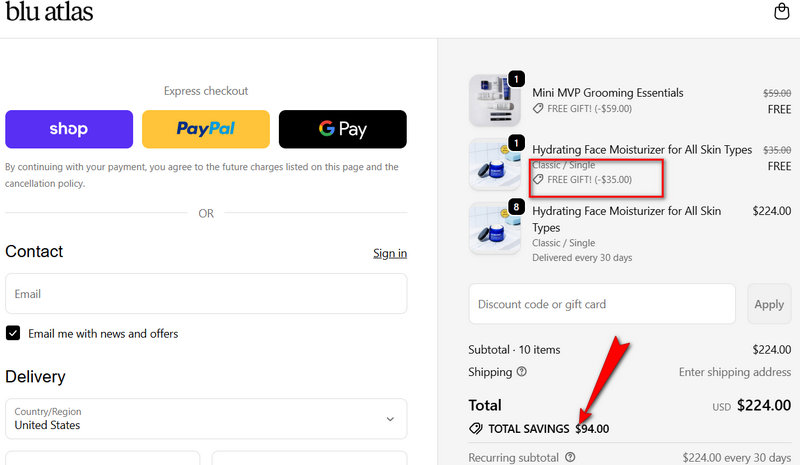Screen dimensions: 800x465
Task: Focus the Discount code or gift card field
Action: click(602, 304)
